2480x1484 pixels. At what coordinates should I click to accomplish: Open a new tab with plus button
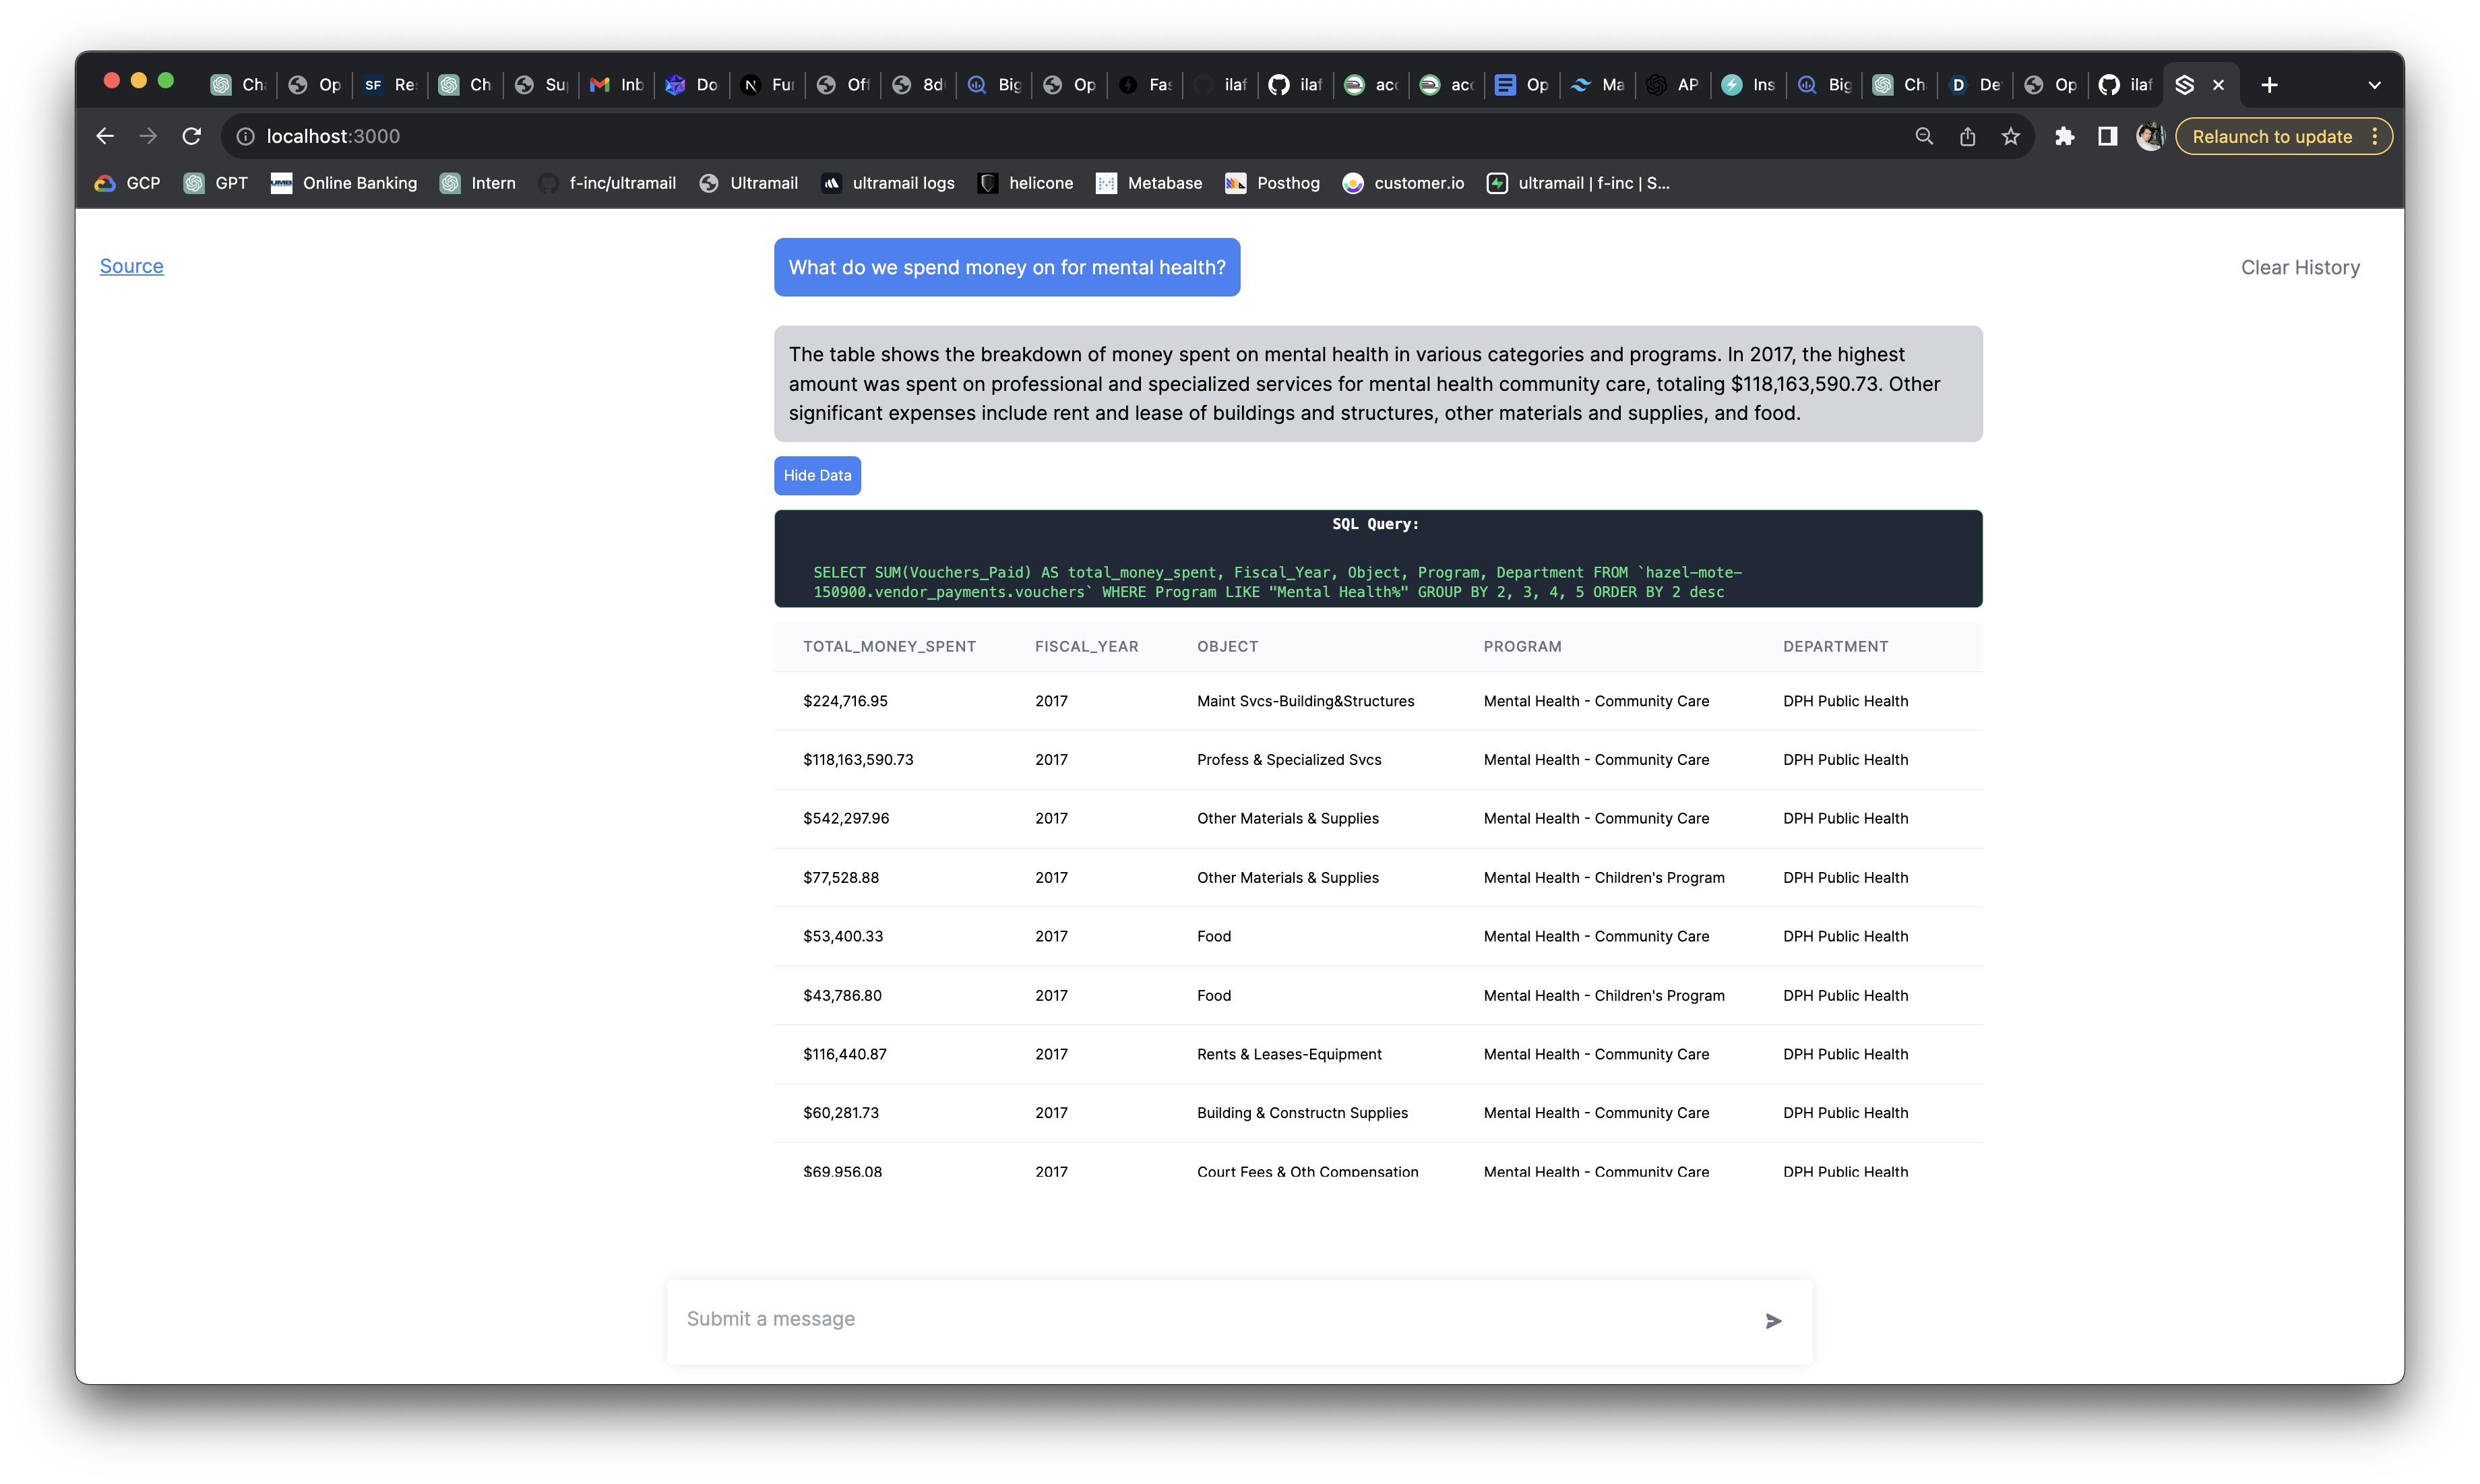(2269, 85)
